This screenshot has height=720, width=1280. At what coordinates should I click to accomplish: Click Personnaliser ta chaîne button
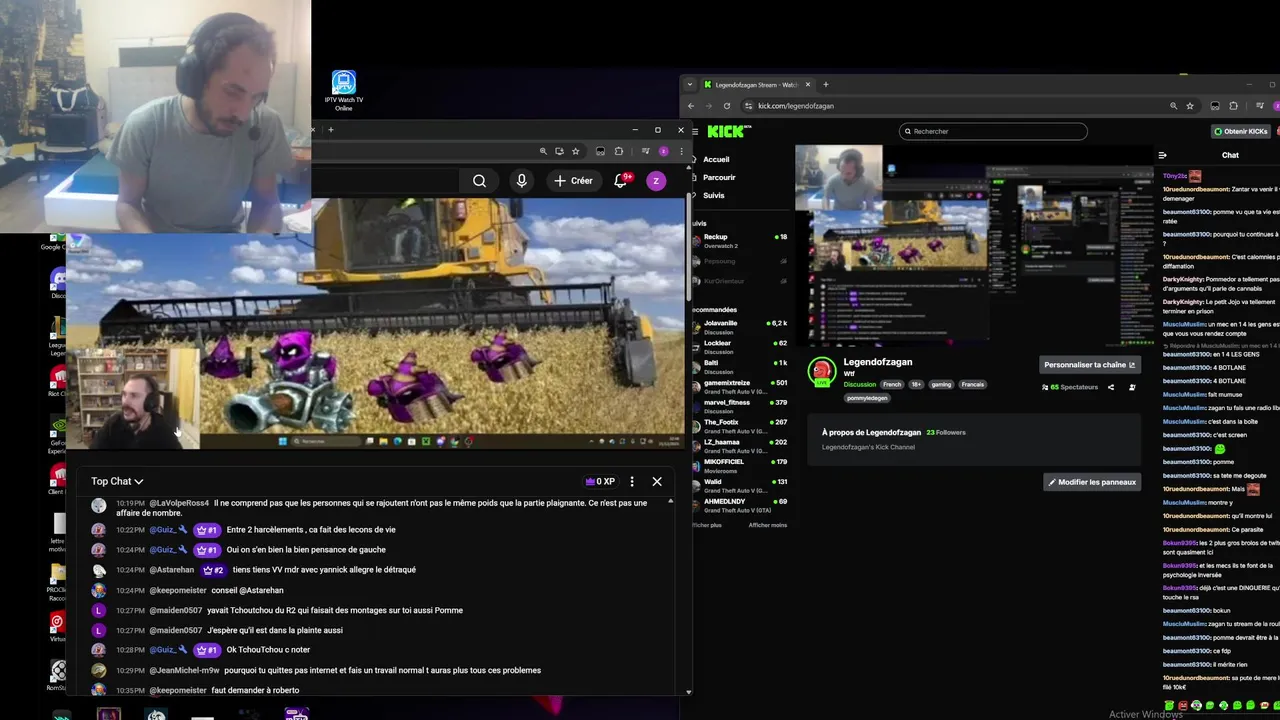[1090, 365]
